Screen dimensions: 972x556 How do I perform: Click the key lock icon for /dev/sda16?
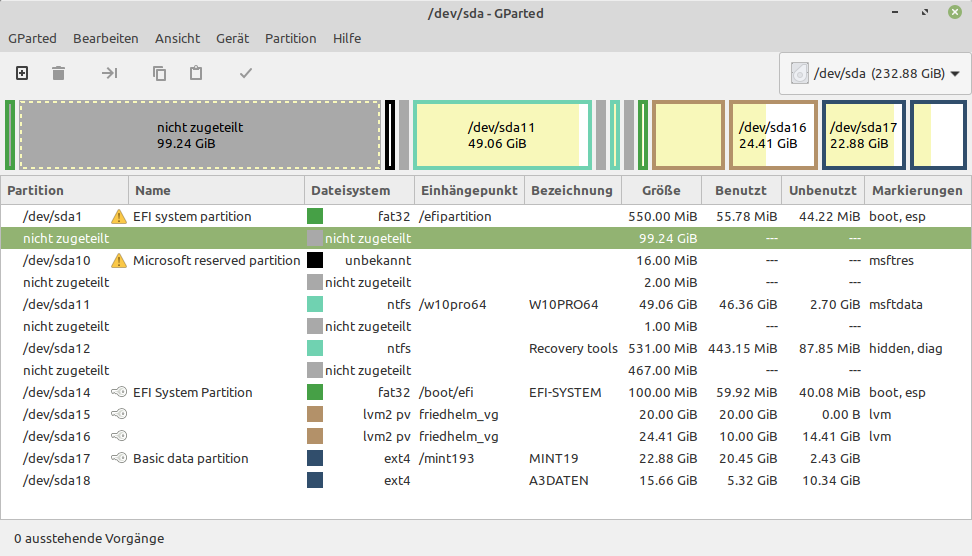coord(118,436)
